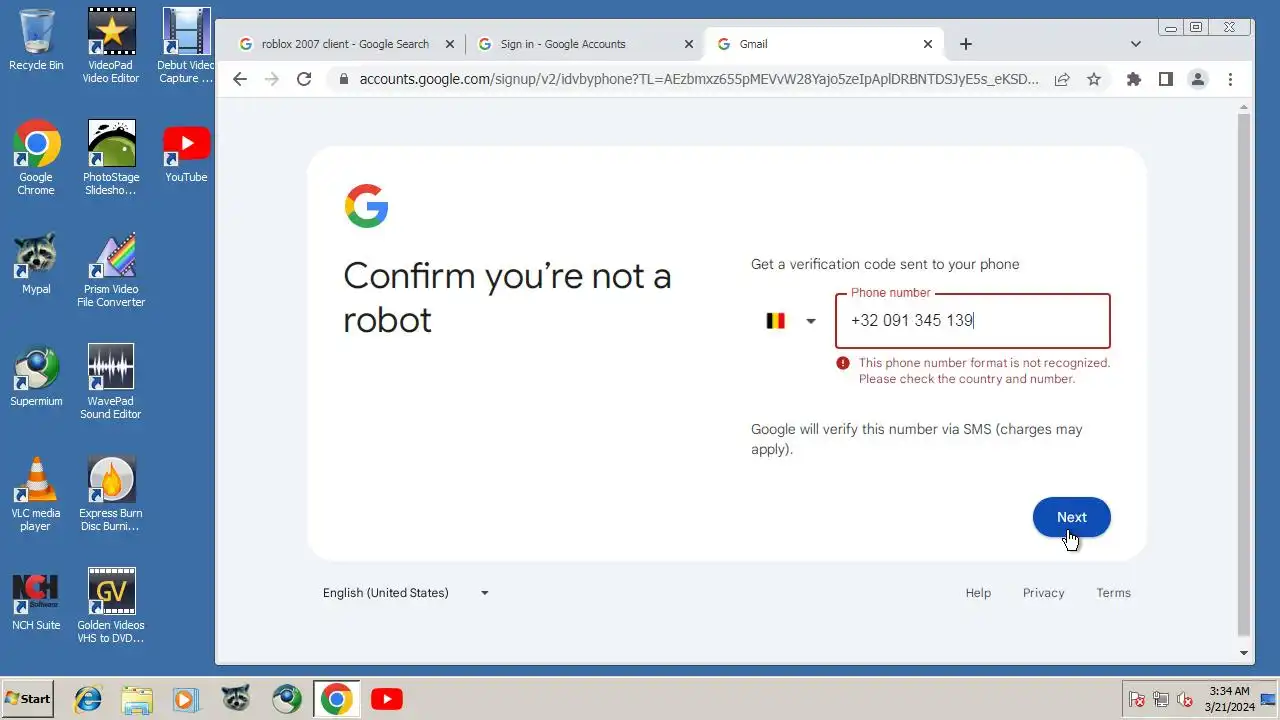Reload the page with the refresh icon

tap(304, 79)
